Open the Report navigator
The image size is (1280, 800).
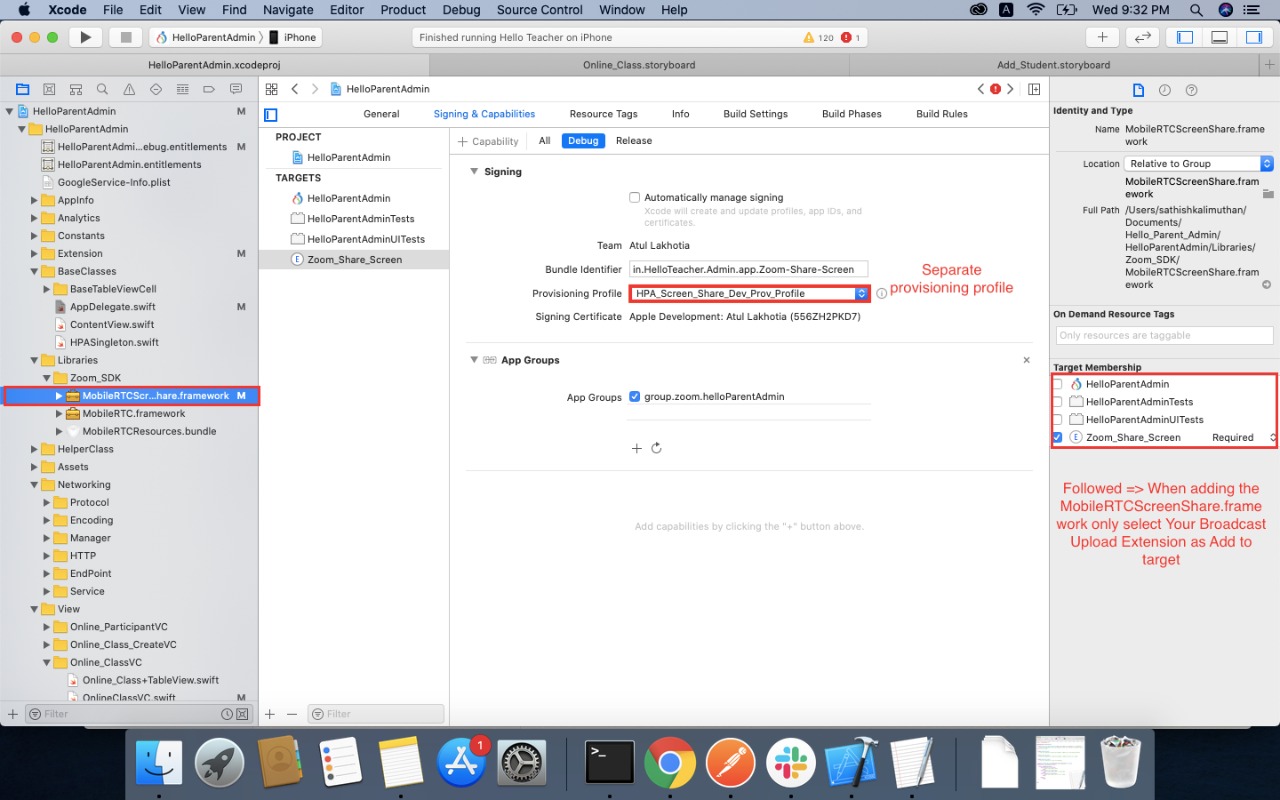235,89
